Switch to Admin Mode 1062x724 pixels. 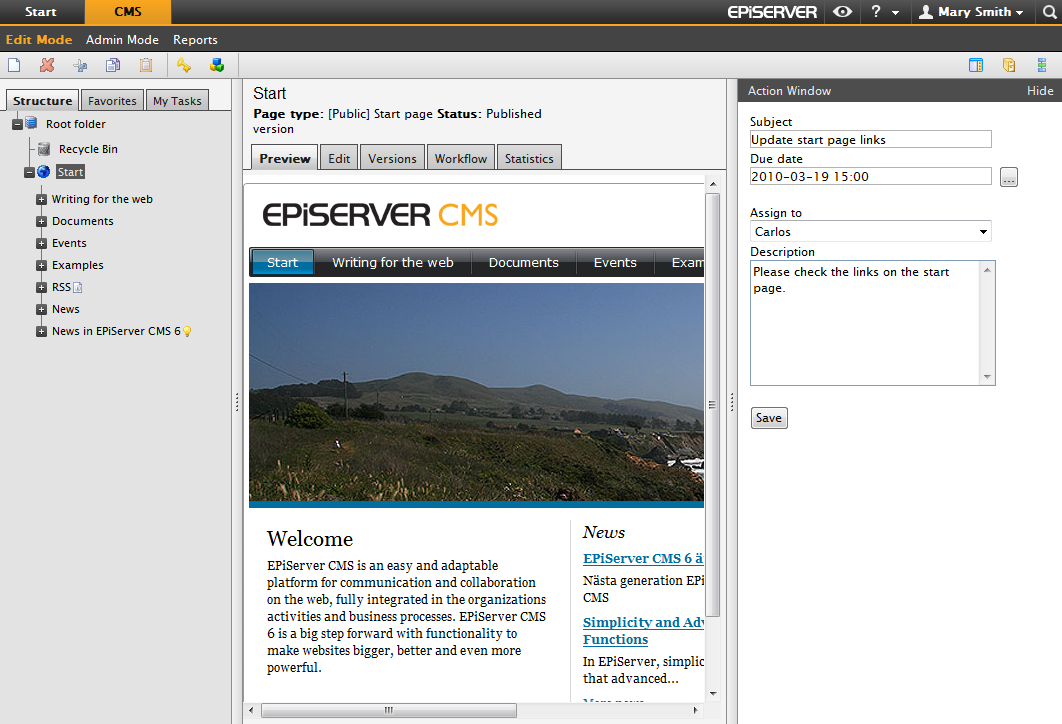122,39
